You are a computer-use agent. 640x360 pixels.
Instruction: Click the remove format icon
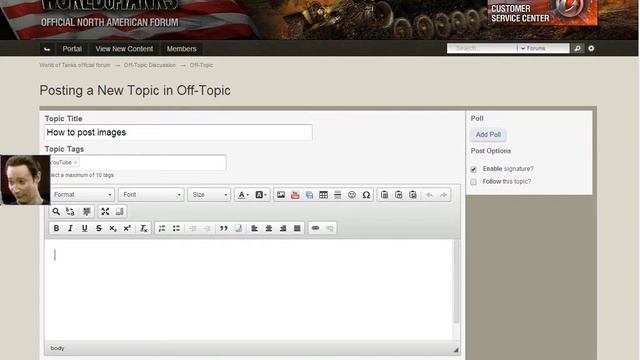coord(143,228)
